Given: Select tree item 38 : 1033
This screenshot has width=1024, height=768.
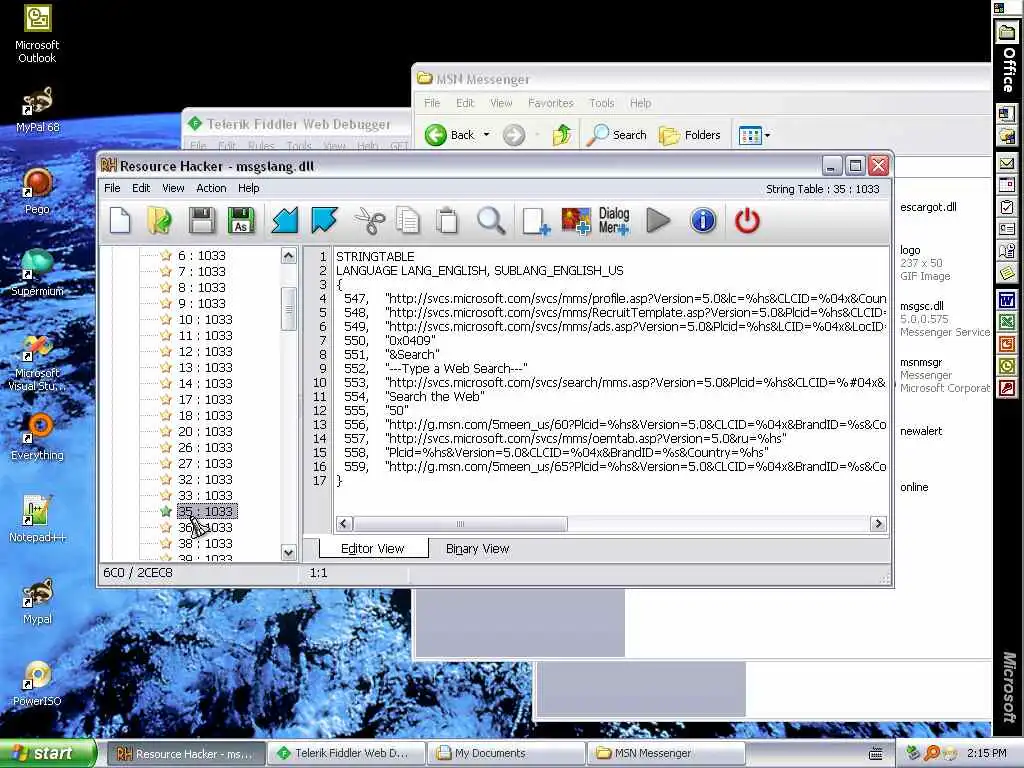Looking at the screenshot, I should point(205,543).
